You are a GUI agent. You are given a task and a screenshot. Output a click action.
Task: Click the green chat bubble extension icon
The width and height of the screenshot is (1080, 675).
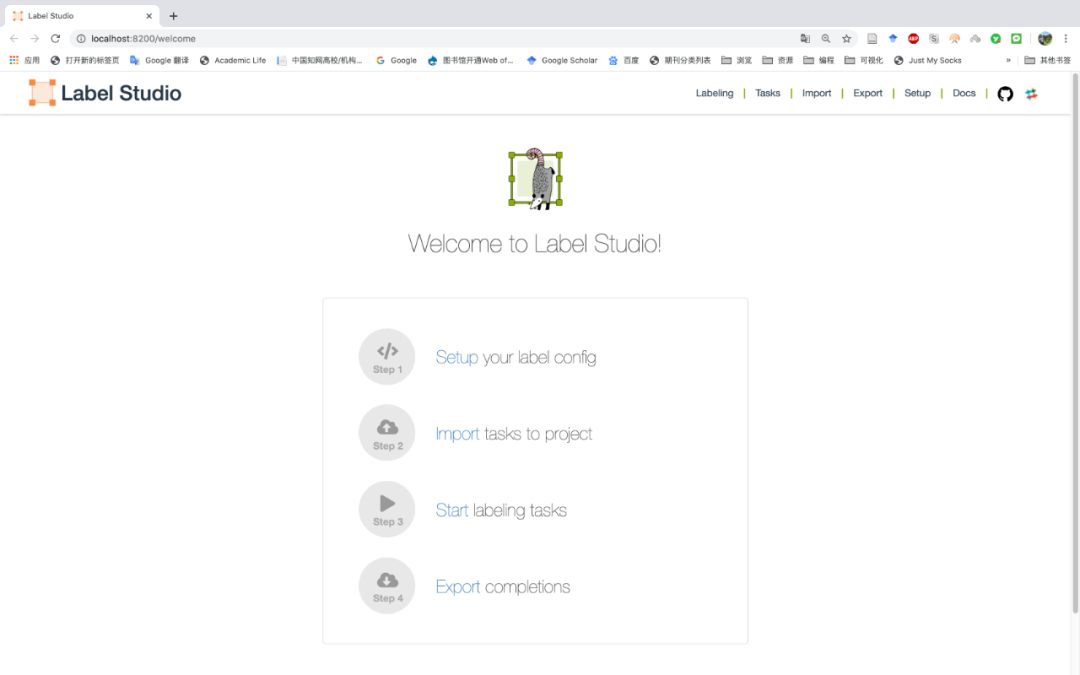pos(1017,39)
